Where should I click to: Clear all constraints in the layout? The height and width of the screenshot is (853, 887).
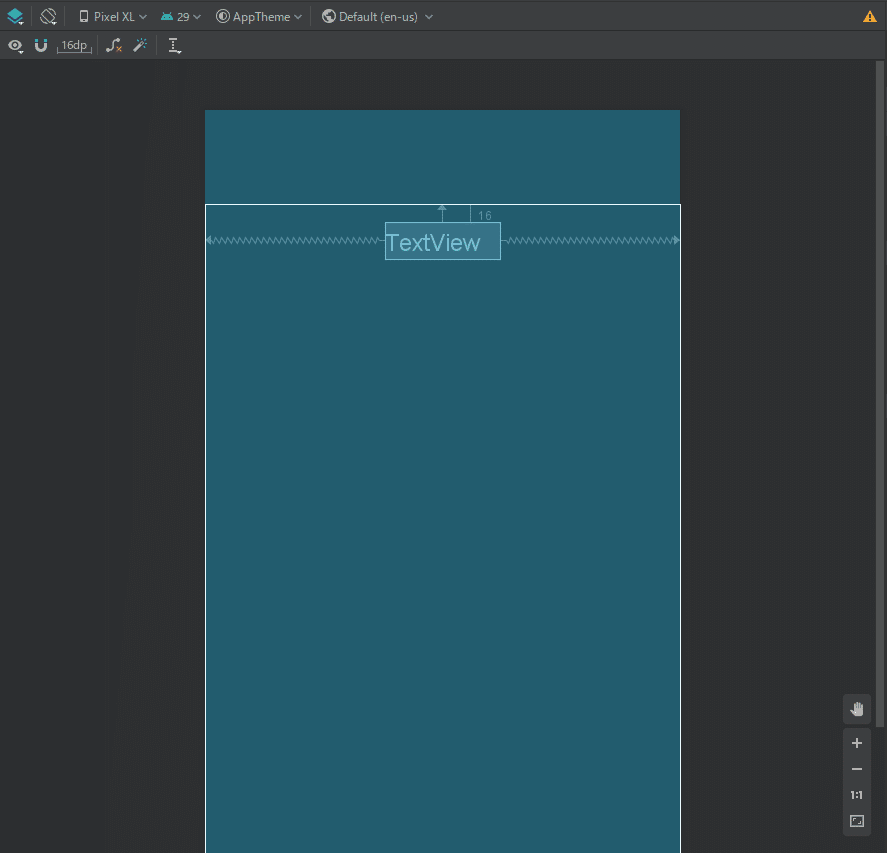tap(114, 45)
